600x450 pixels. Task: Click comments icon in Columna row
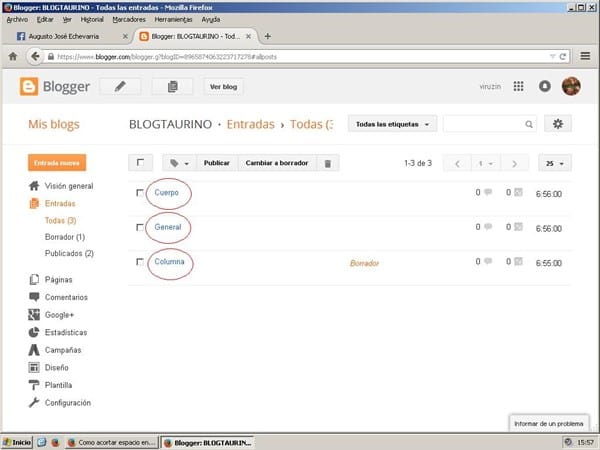(x=488, y=261)
